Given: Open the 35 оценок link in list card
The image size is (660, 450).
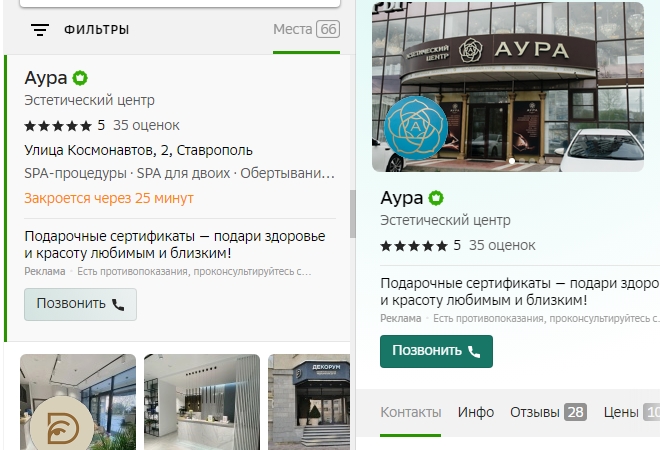Looking at the screenshot, I should 146,126.
